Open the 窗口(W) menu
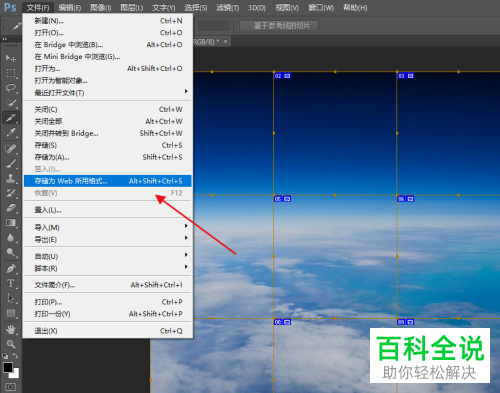 pyautogui.click(x=321, y=7)
